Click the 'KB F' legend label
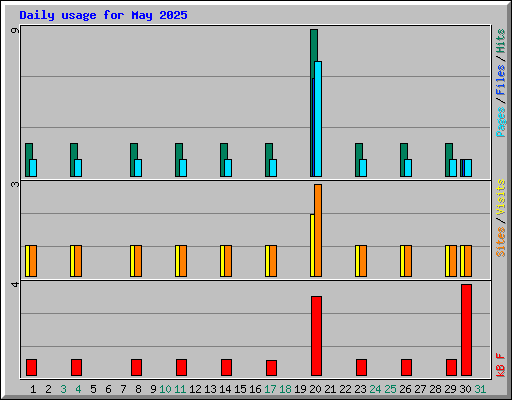 (500, 365)
